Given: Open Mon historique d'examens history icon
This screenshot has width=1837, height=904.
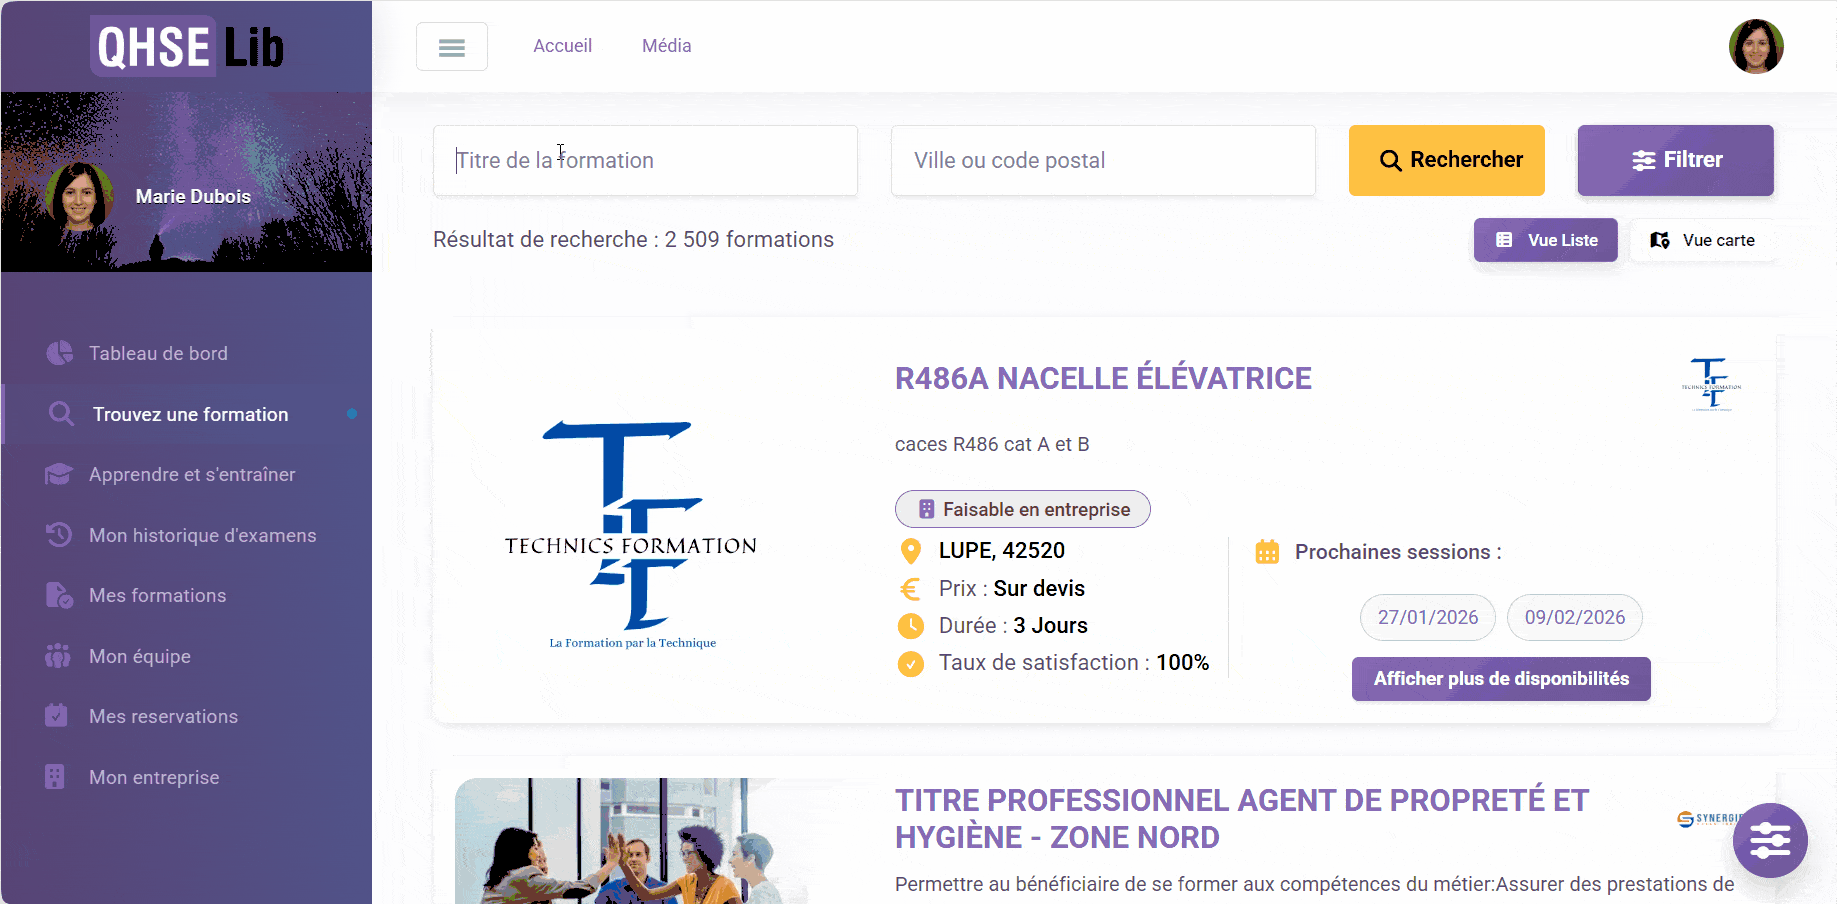Looking at the screenshot, I should point(59,535).
